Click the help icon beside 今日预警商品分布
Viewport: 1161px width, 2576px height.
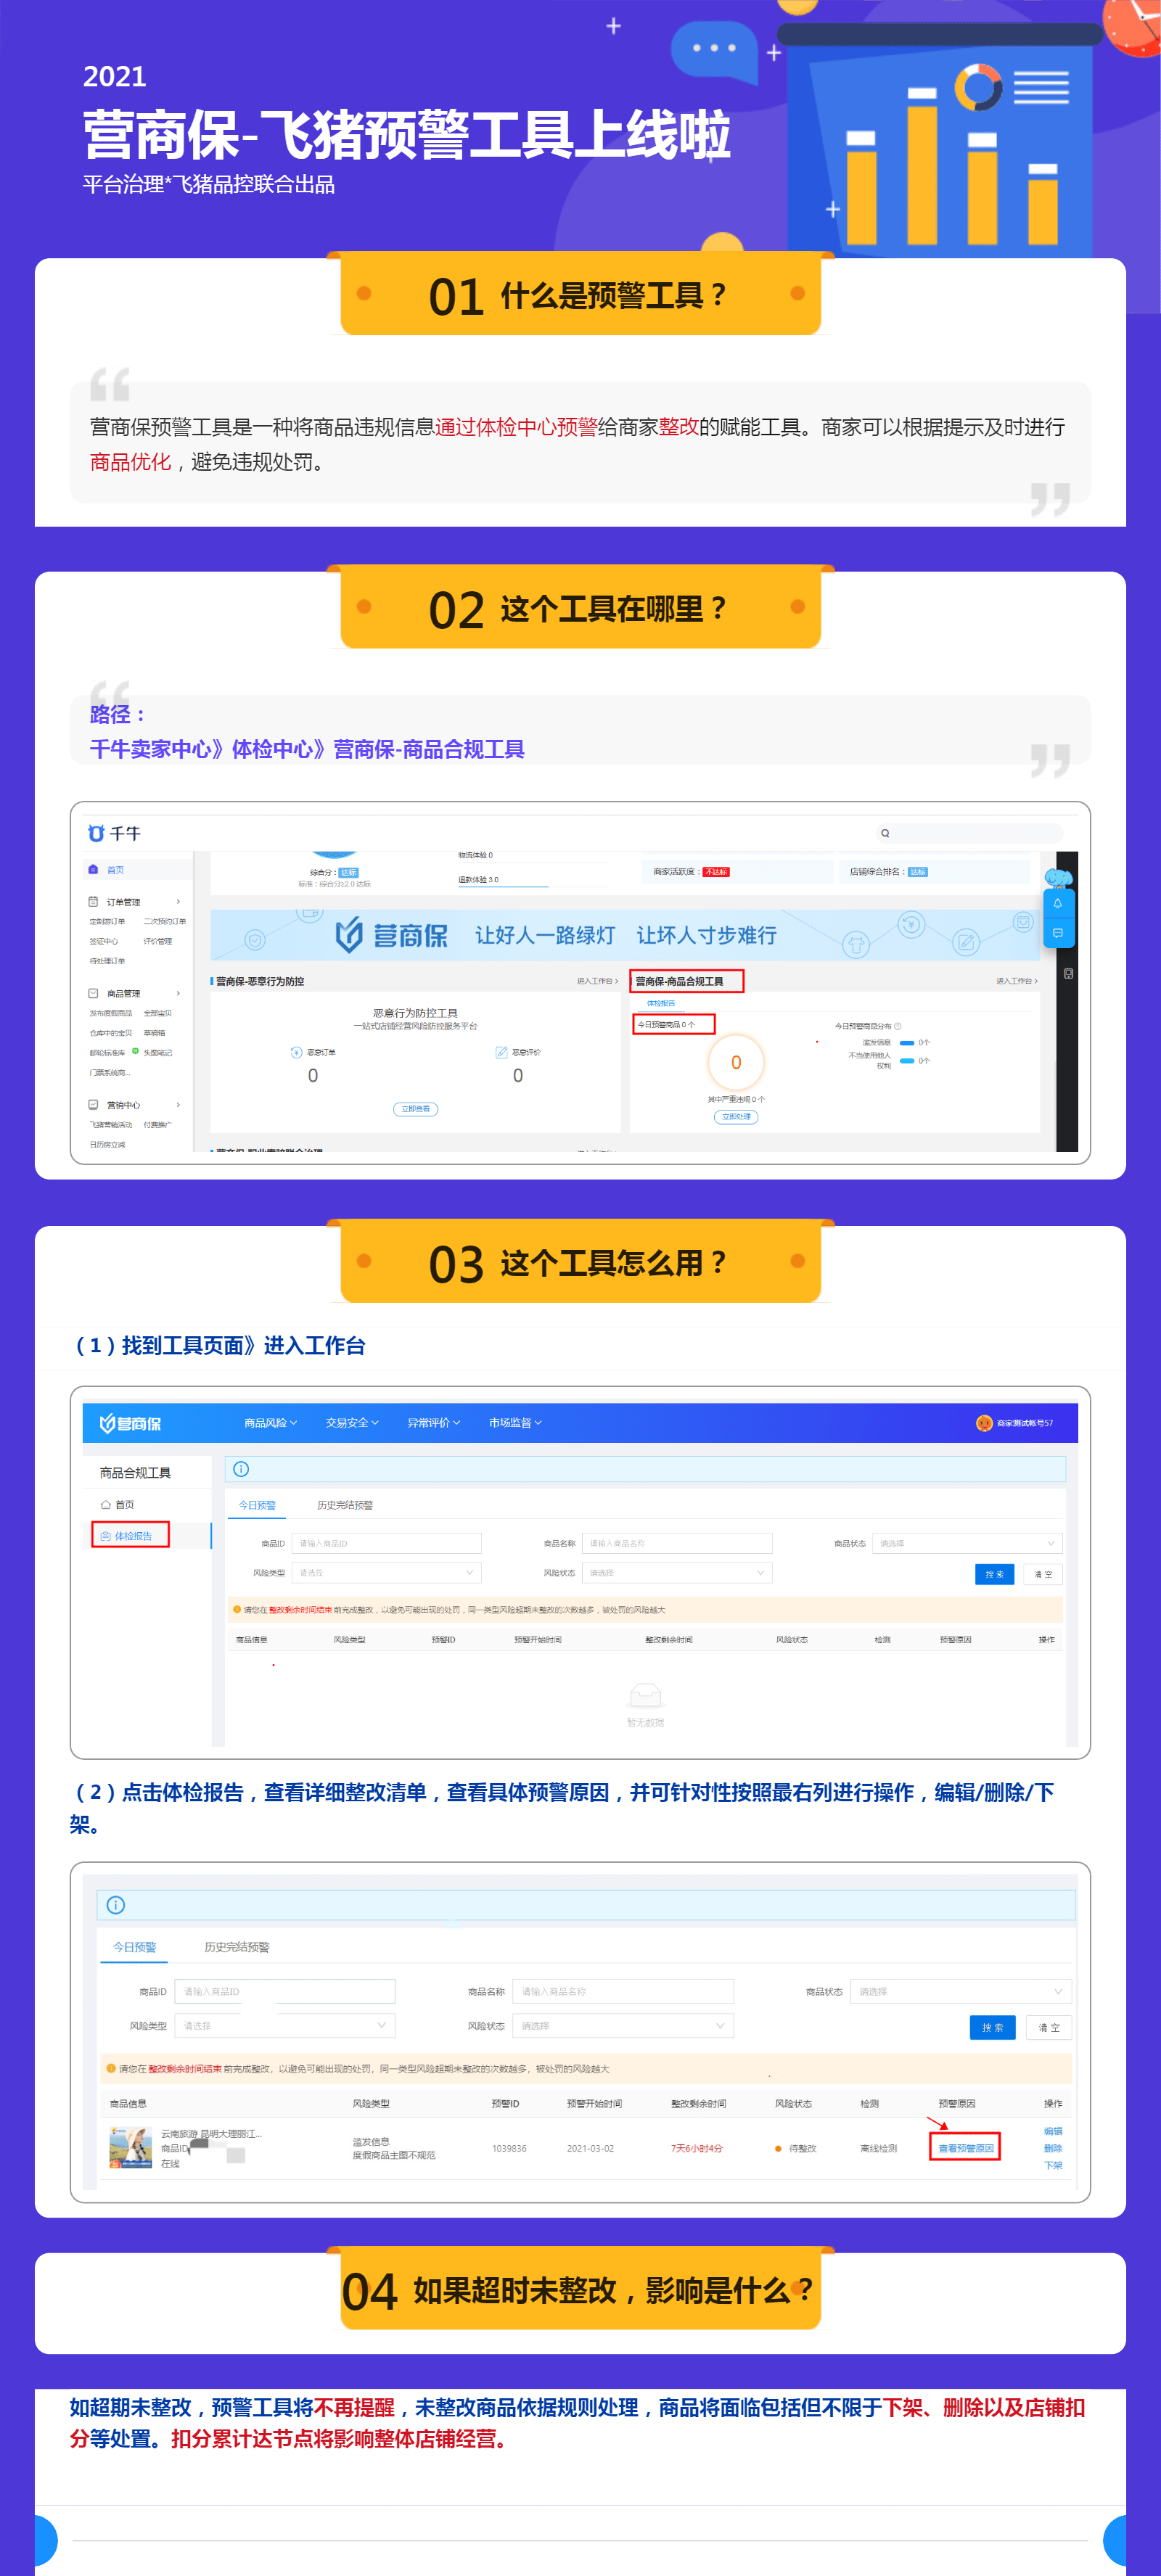(x=897, y=1026)
